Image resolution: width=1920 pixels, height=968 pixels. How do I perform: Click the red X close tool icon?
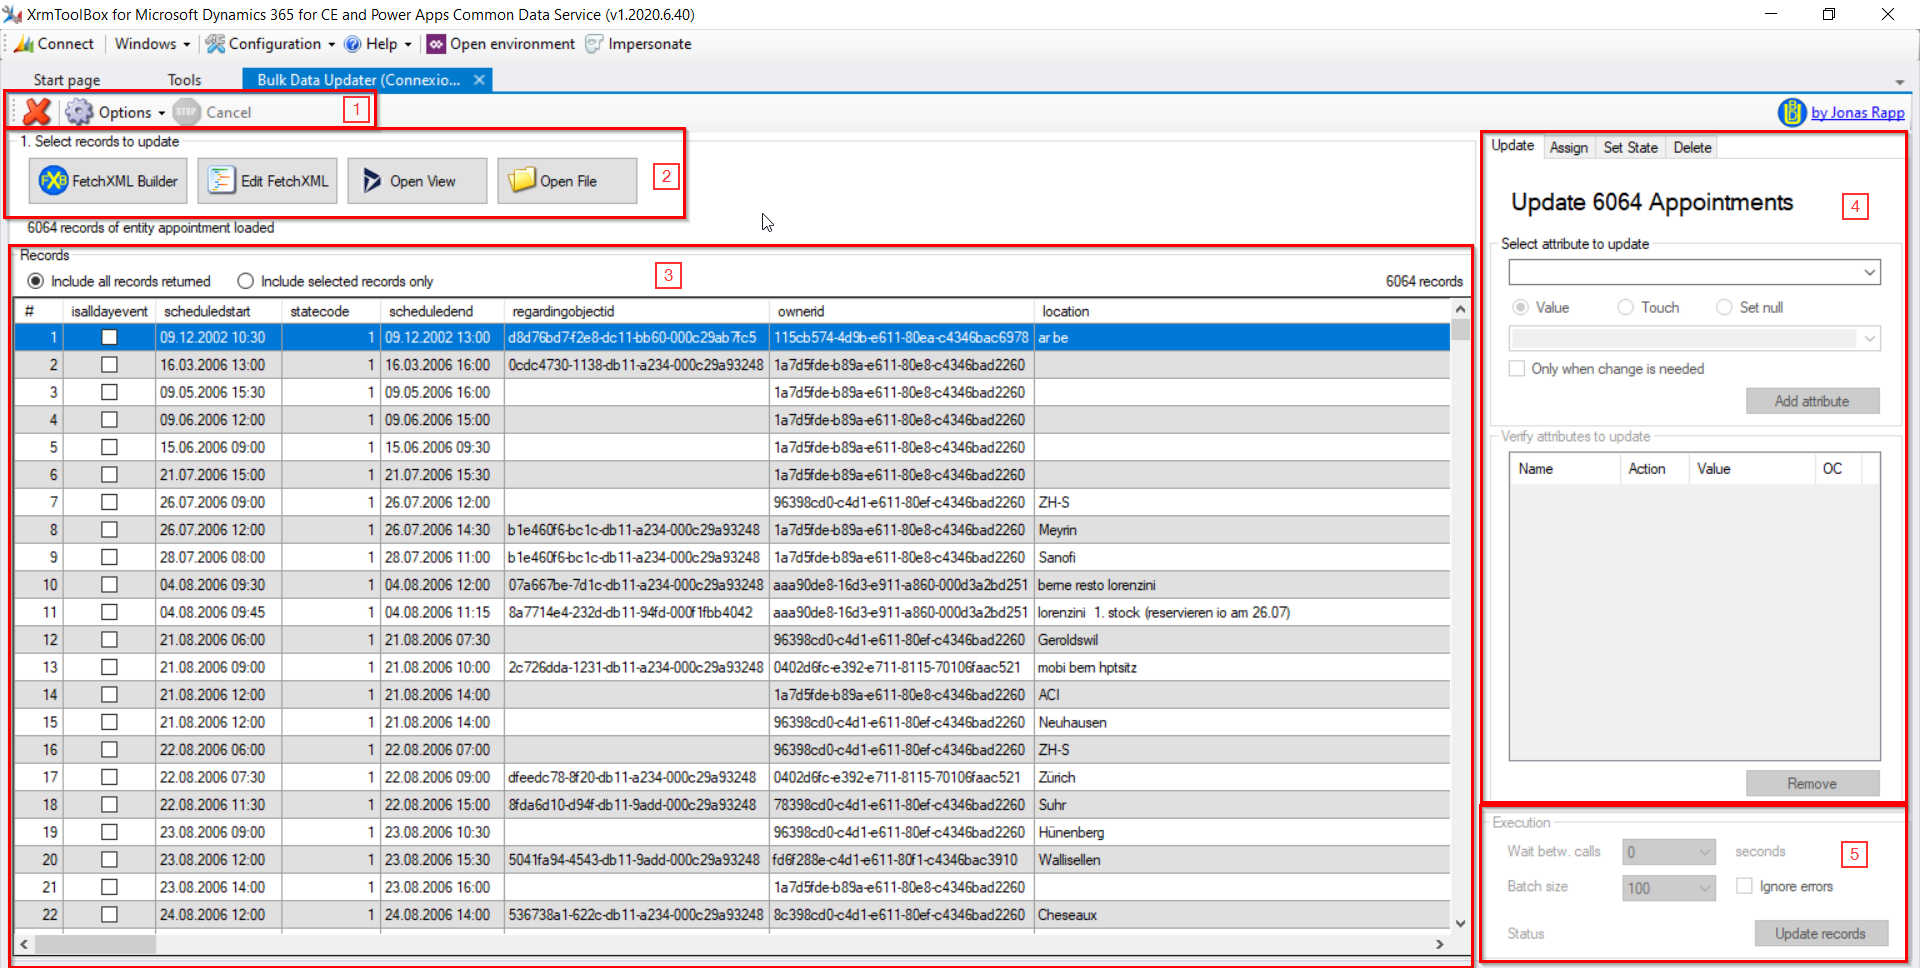coord(37,112)
